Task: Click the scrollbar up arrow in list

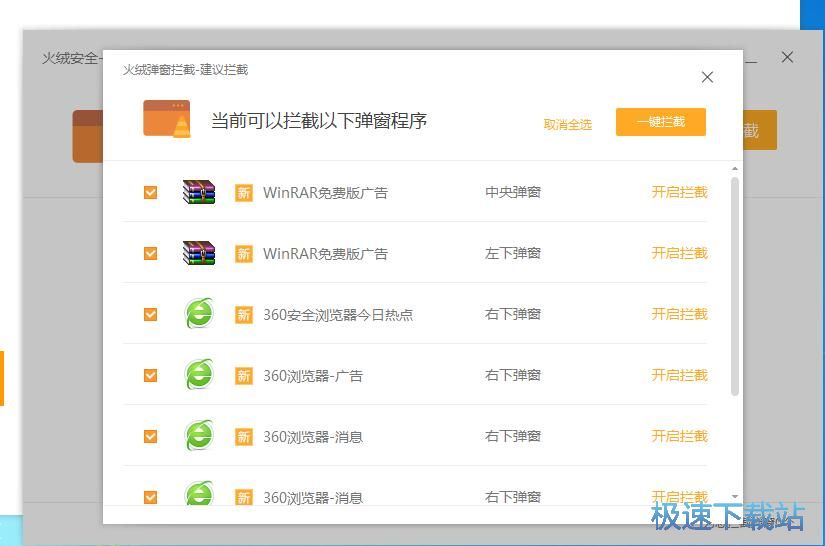Action: 735,169
